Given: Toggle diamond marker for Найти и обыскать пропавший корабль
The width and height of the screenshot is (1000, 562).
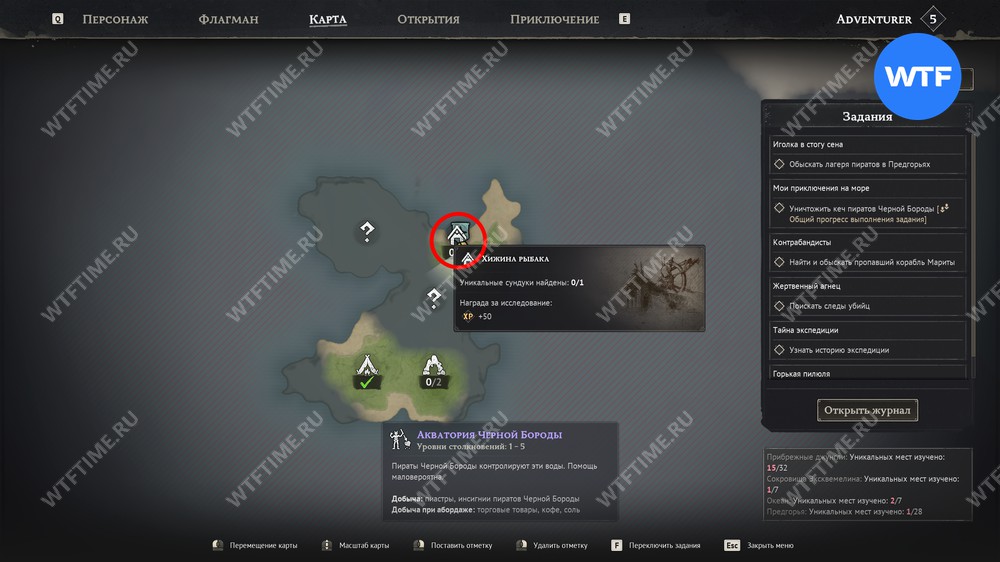Looking at the screenshot, I should 779,262.
